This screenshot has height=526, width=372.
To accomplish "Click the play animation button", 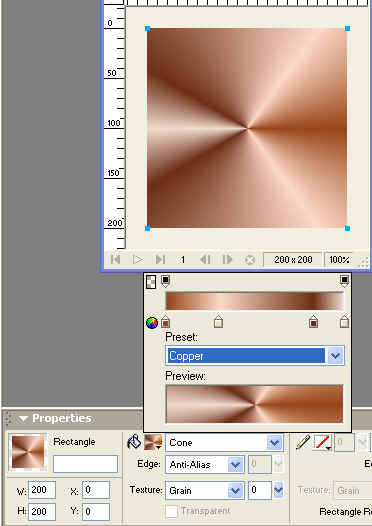I will pos(138,259).
